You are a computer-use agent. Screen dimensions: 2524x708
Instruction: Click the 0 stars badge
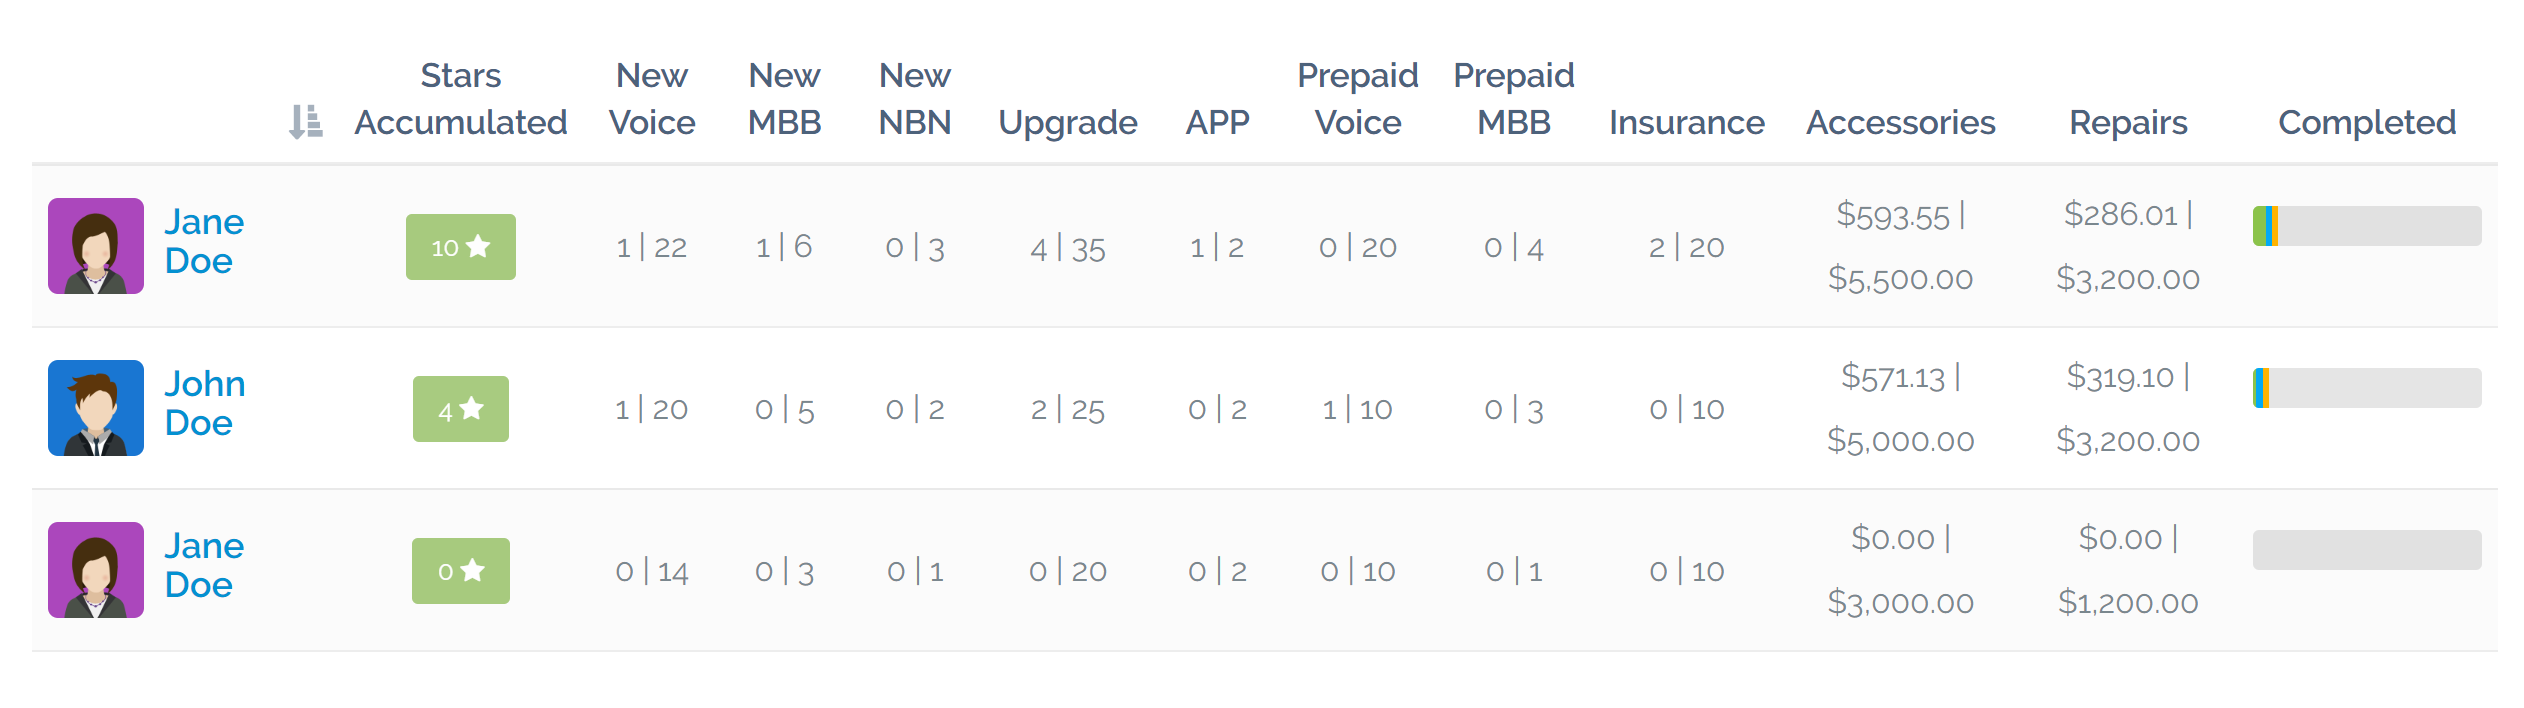pyautogui.click(x=461, y=571)
